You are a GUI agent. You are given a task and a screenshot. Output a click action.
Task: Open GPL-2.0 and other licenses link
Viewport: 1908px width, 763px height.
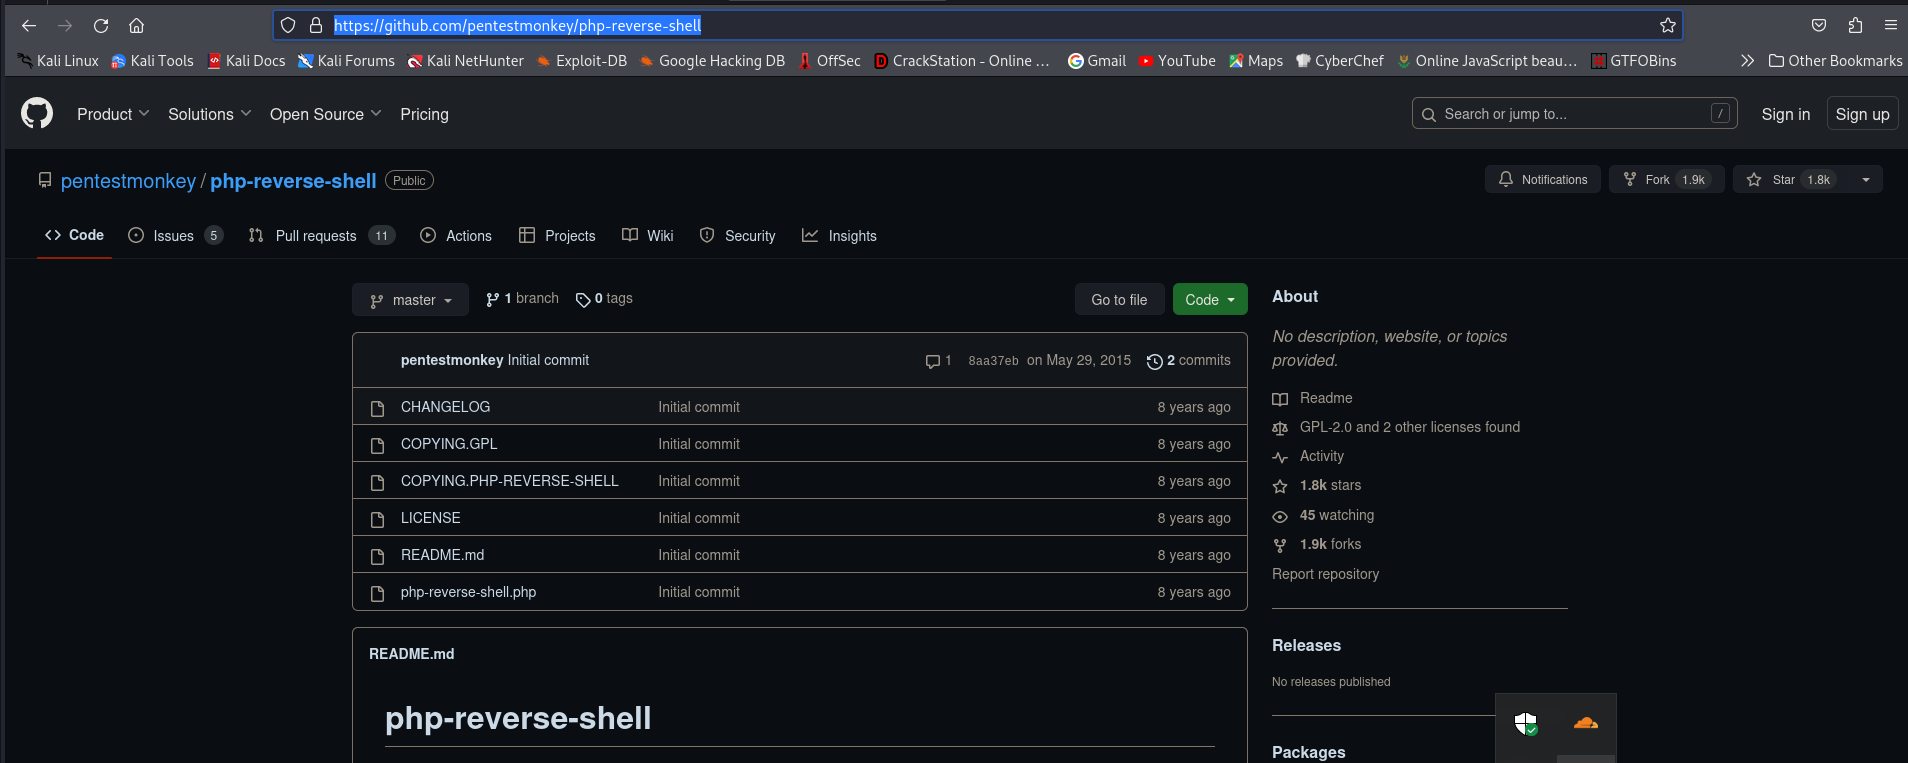point(1396,427)
